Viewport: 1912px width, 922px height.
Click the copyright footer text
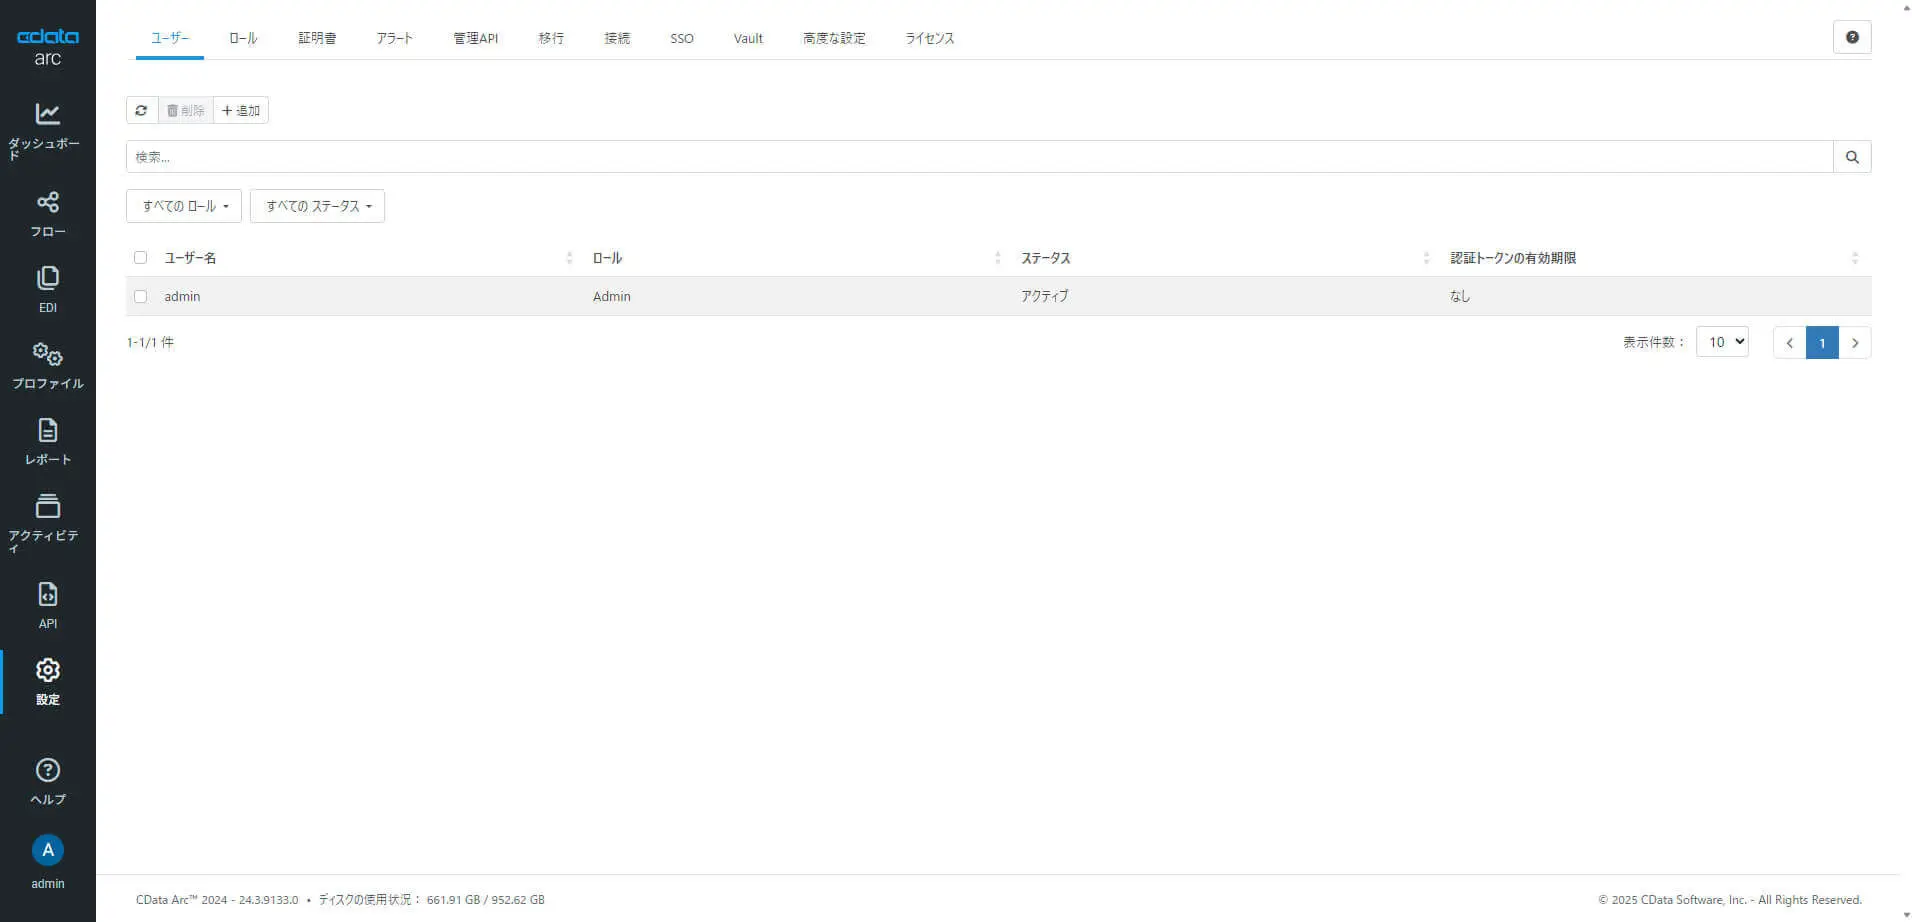[x=1730, y=900]
